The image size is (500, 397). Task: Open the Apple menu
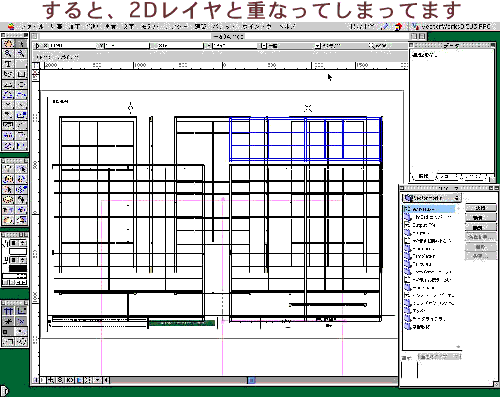coord(11,27)
